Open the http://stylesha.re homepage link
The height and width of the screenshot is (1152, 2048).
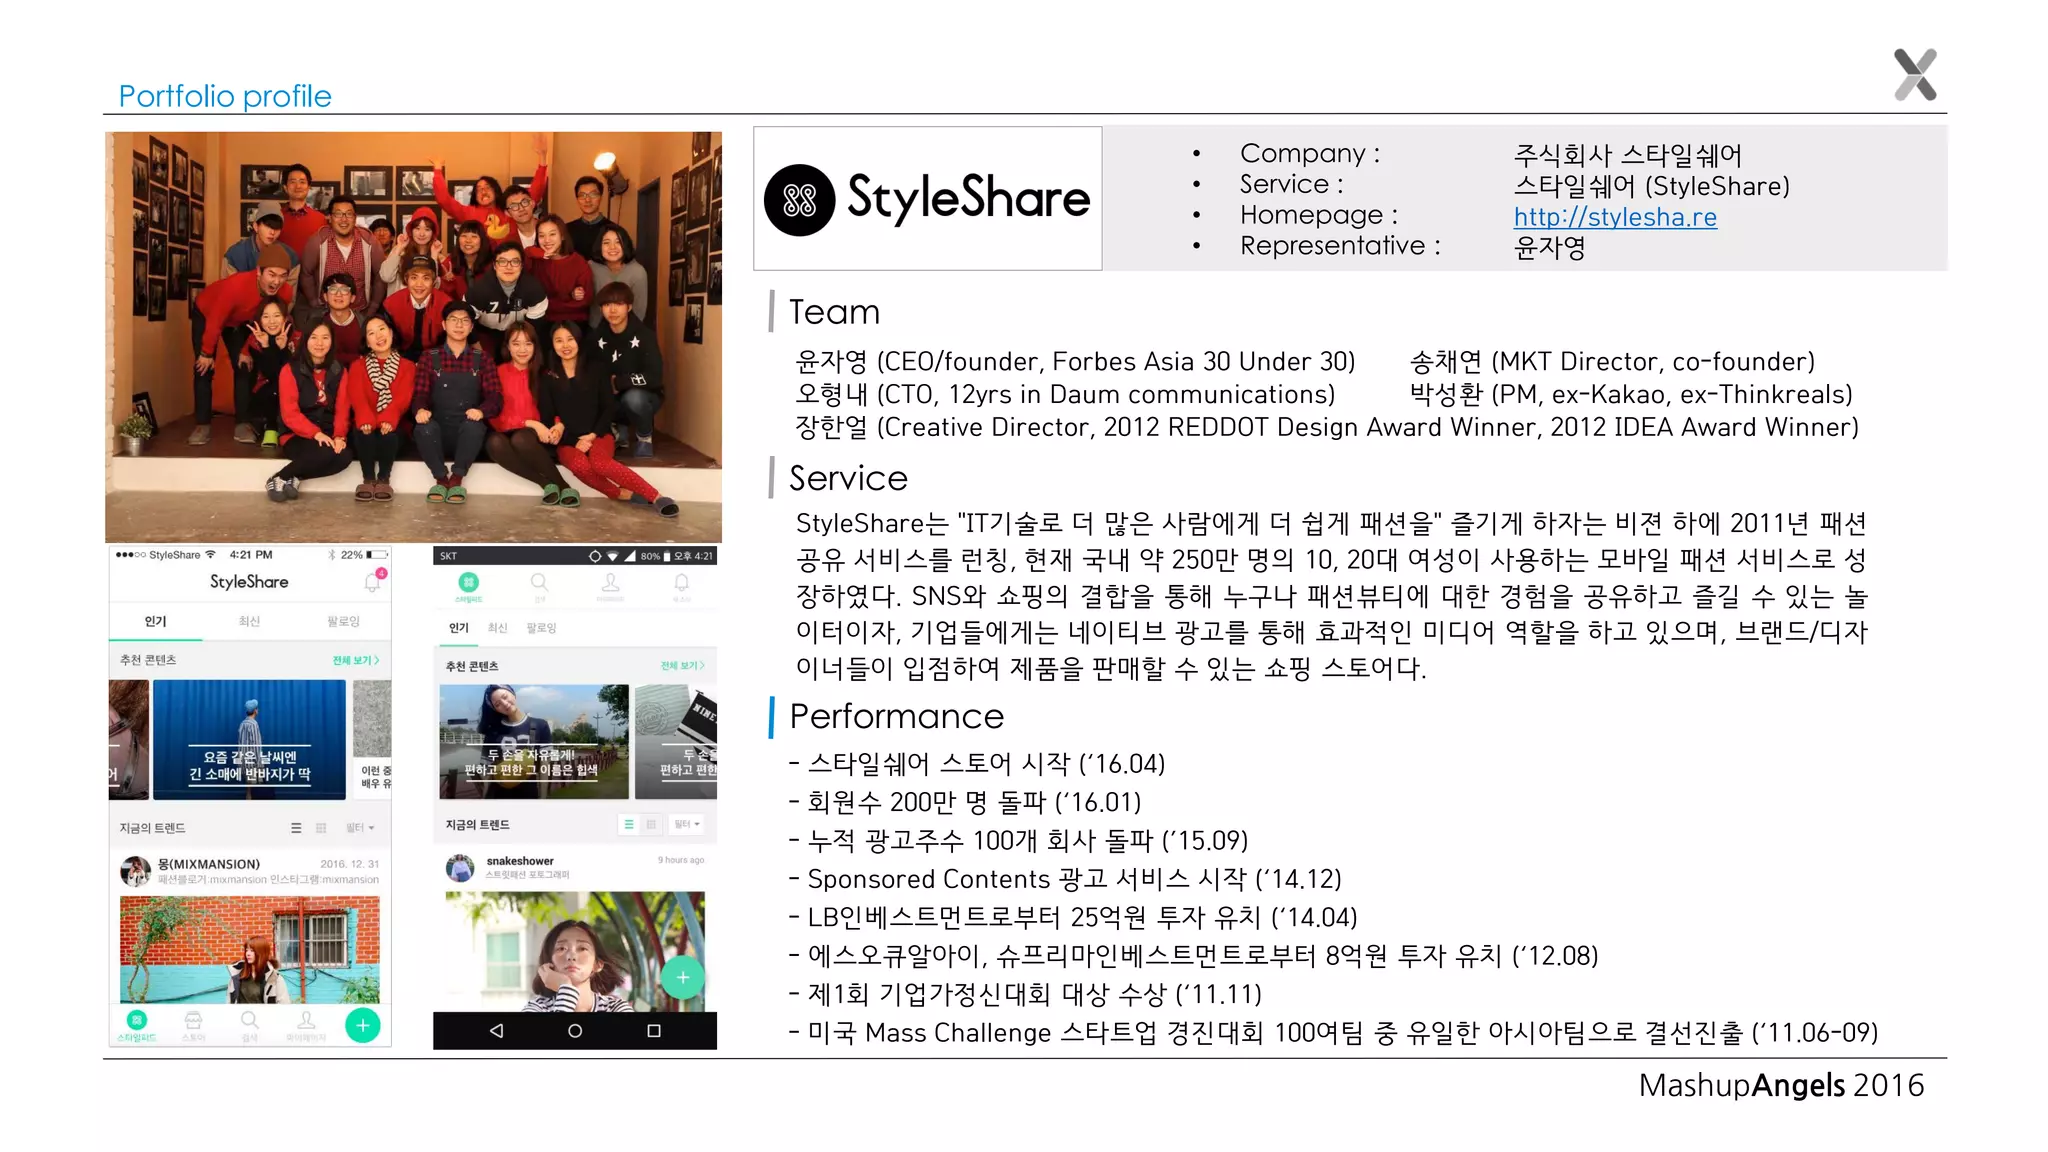click(x=1614, y=217)
